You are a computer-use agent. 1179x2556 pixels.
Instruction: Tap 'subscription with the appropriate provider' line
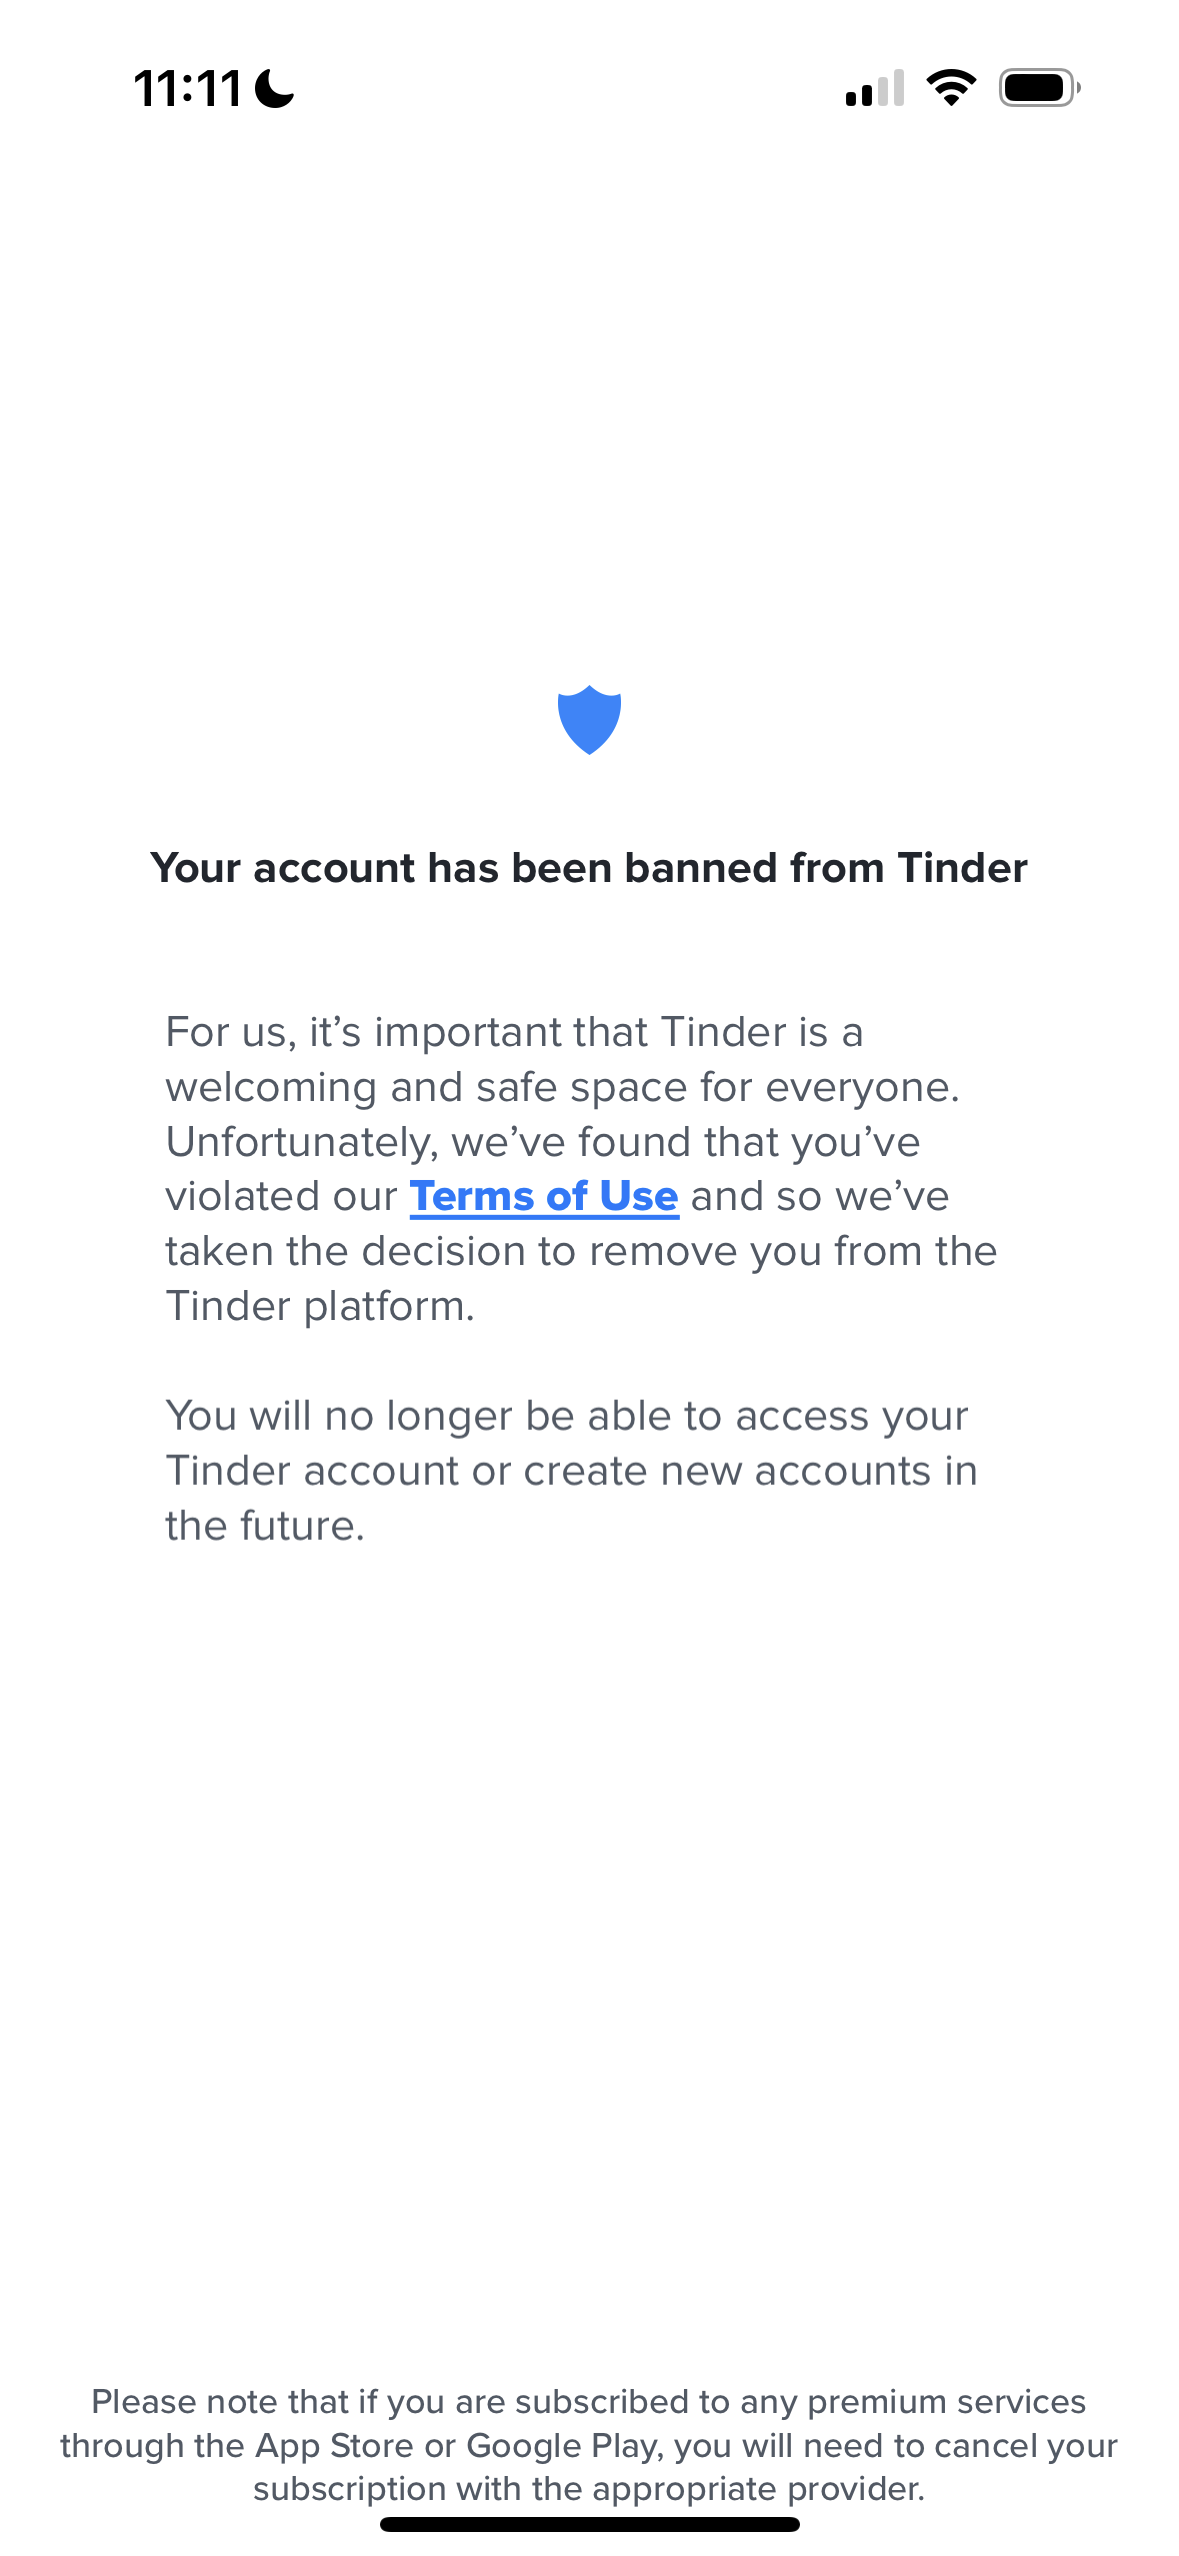point(589,2488)
